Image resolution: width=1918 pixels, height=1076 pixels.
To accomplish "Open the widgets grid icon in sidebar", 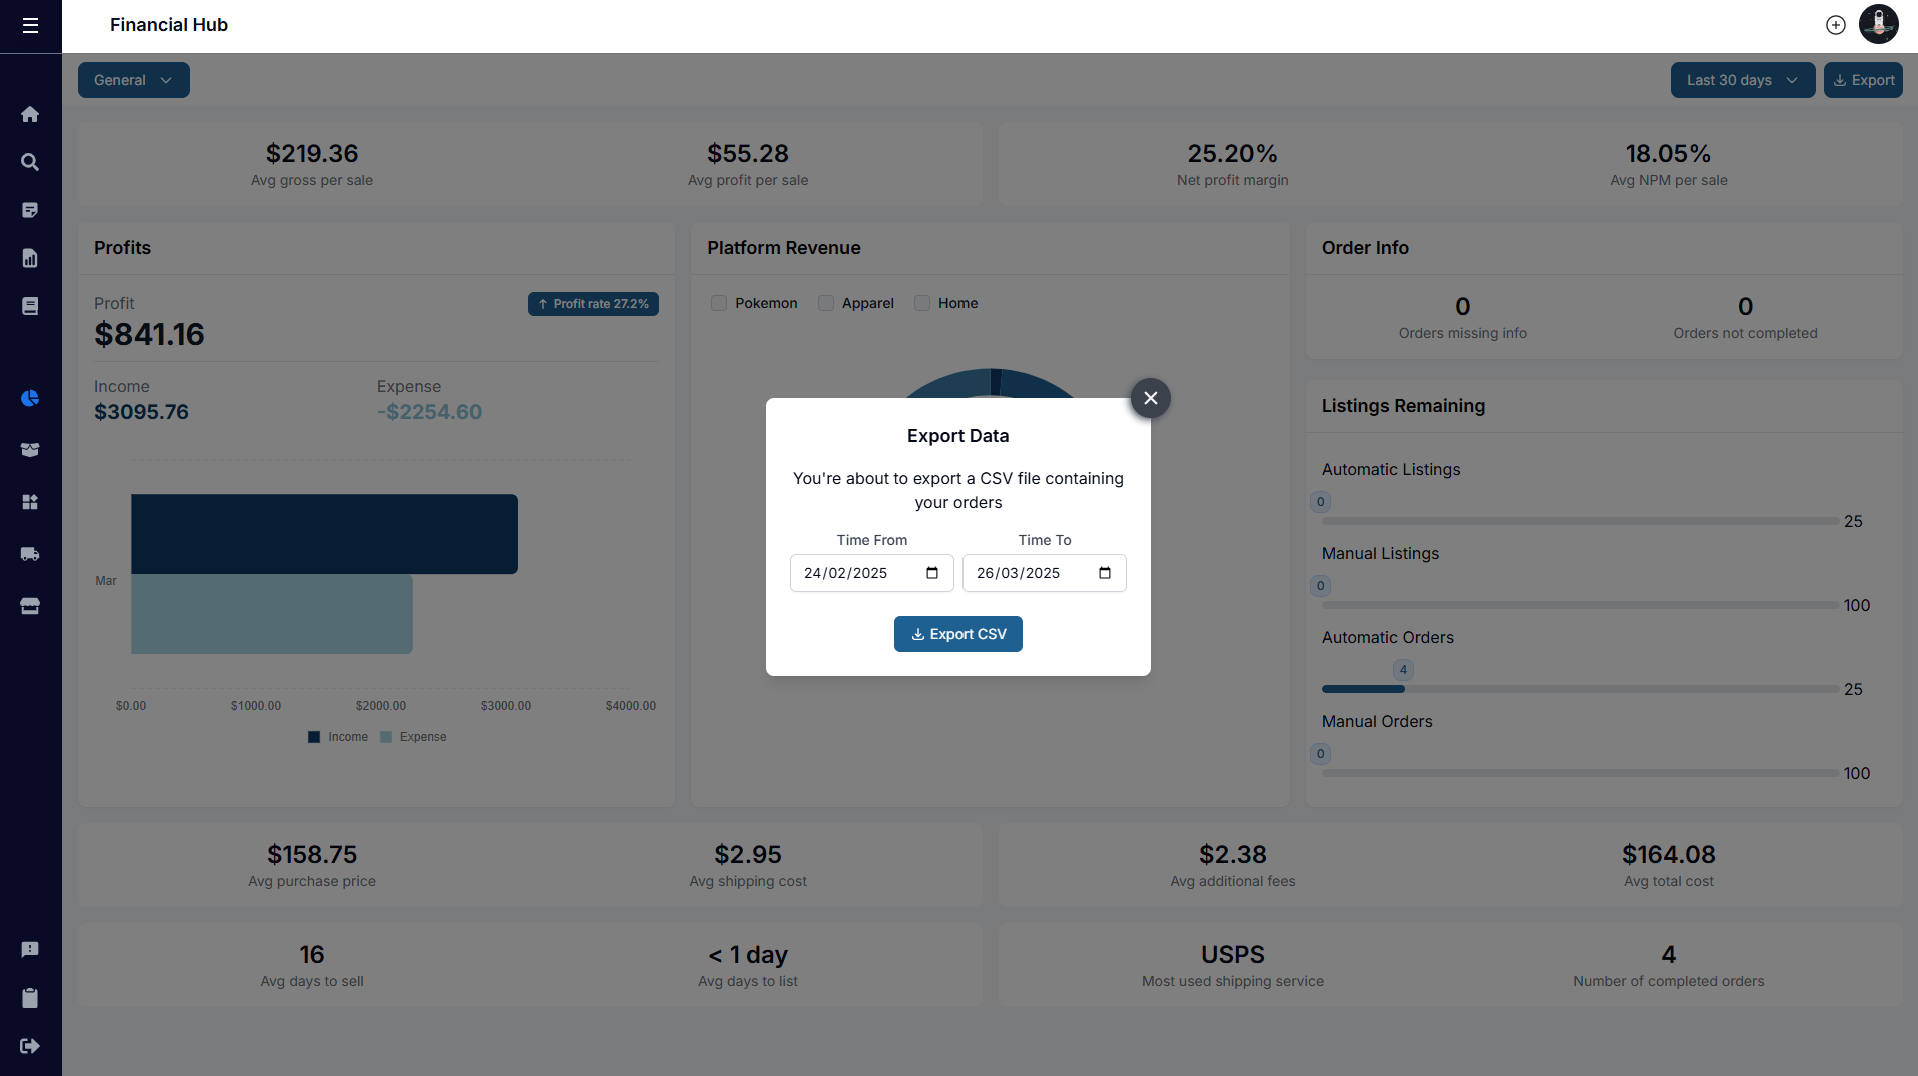I will (x=30, y=502).
